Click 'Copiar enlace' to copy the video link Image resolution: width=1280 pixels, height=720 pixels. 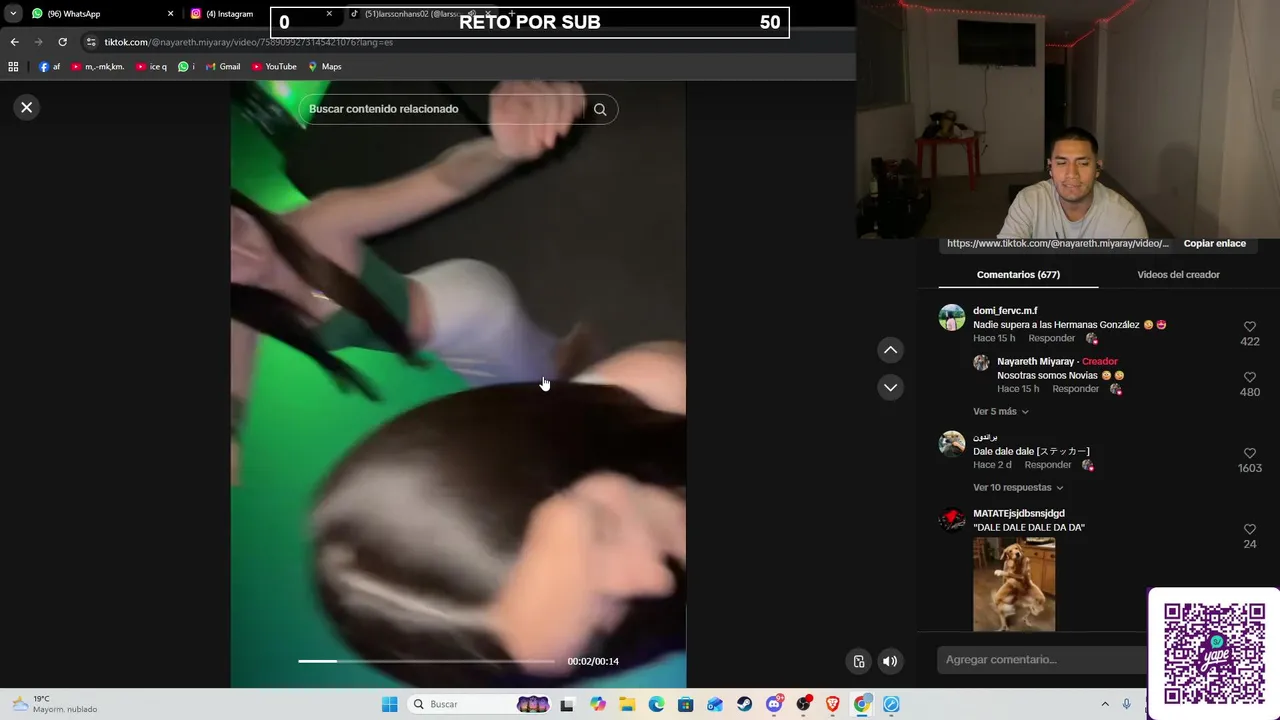1215,244
